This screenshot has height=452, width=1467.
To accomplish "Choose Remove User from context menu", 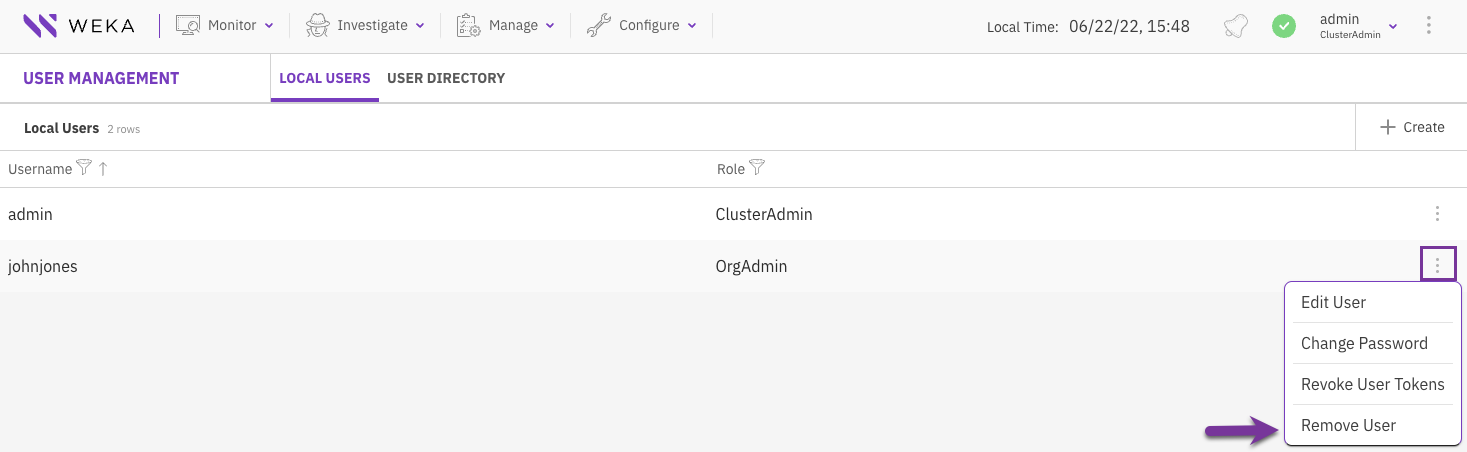I will [1348, 425].
